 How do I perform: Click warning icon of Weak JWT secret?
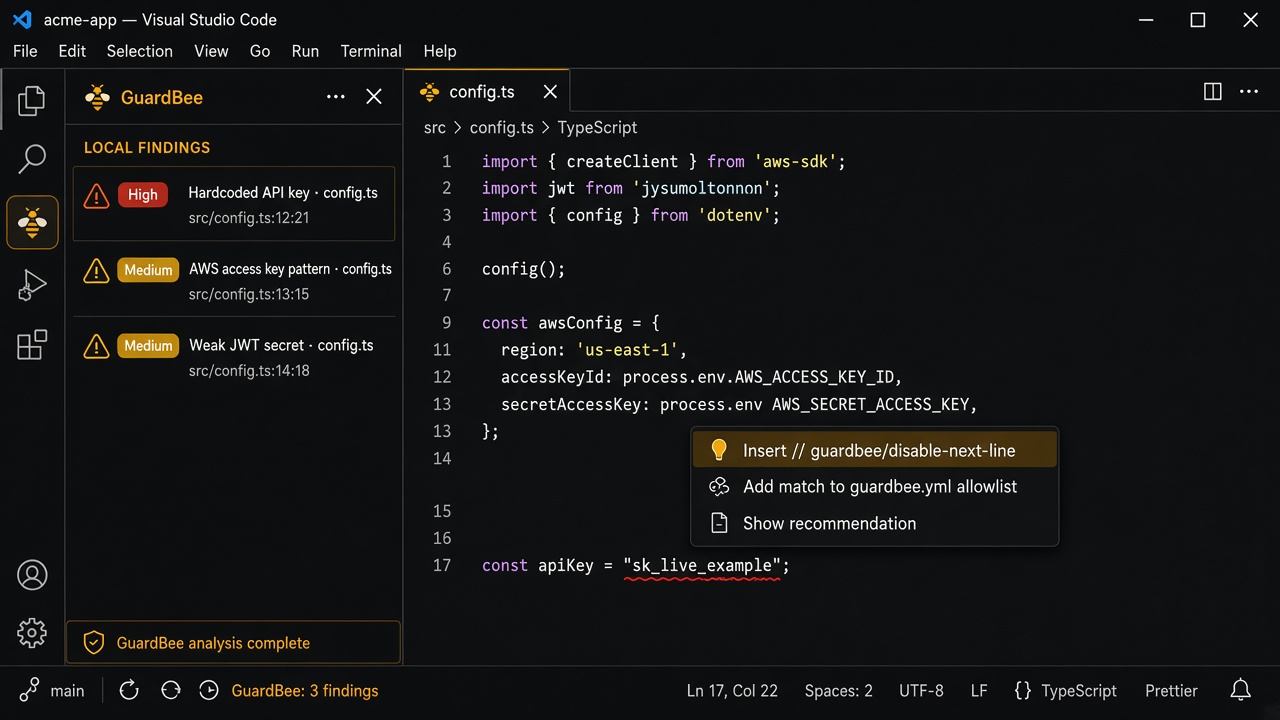pos(96,347)
